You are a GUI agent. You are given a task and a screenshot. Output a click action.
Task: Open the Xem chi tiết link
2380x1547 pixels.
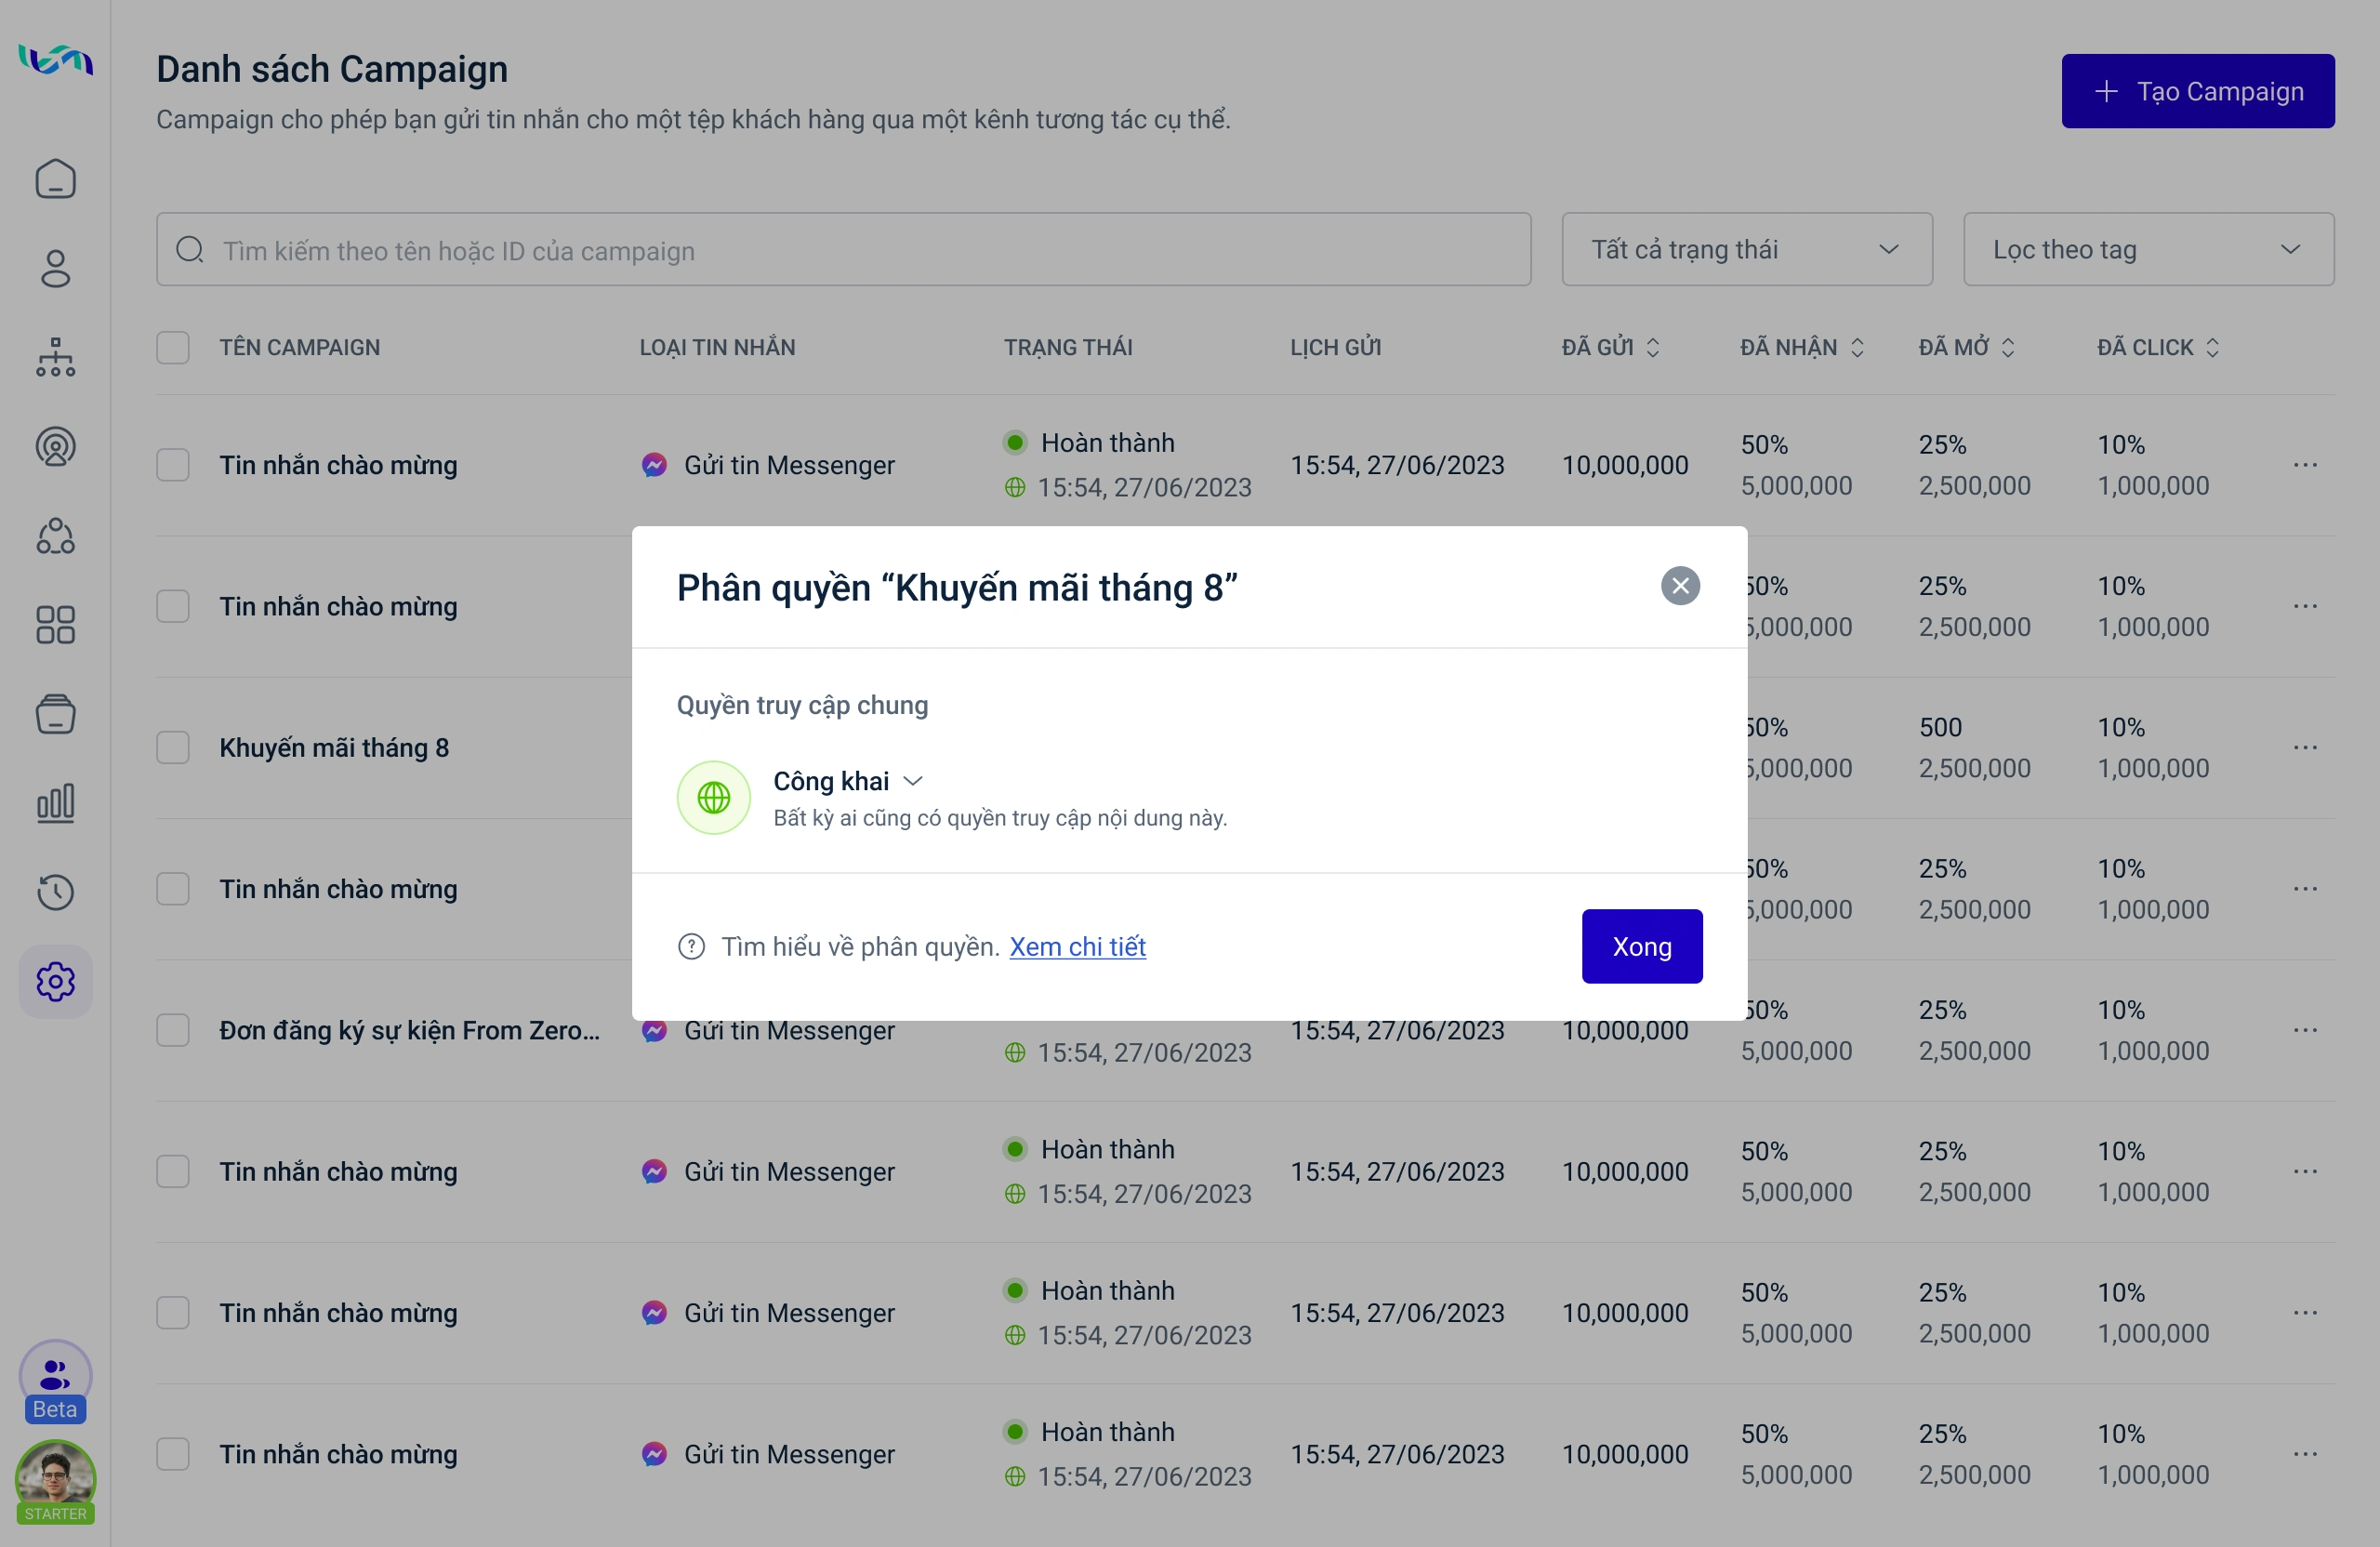pyautogui.click(x=1077, y=946)
